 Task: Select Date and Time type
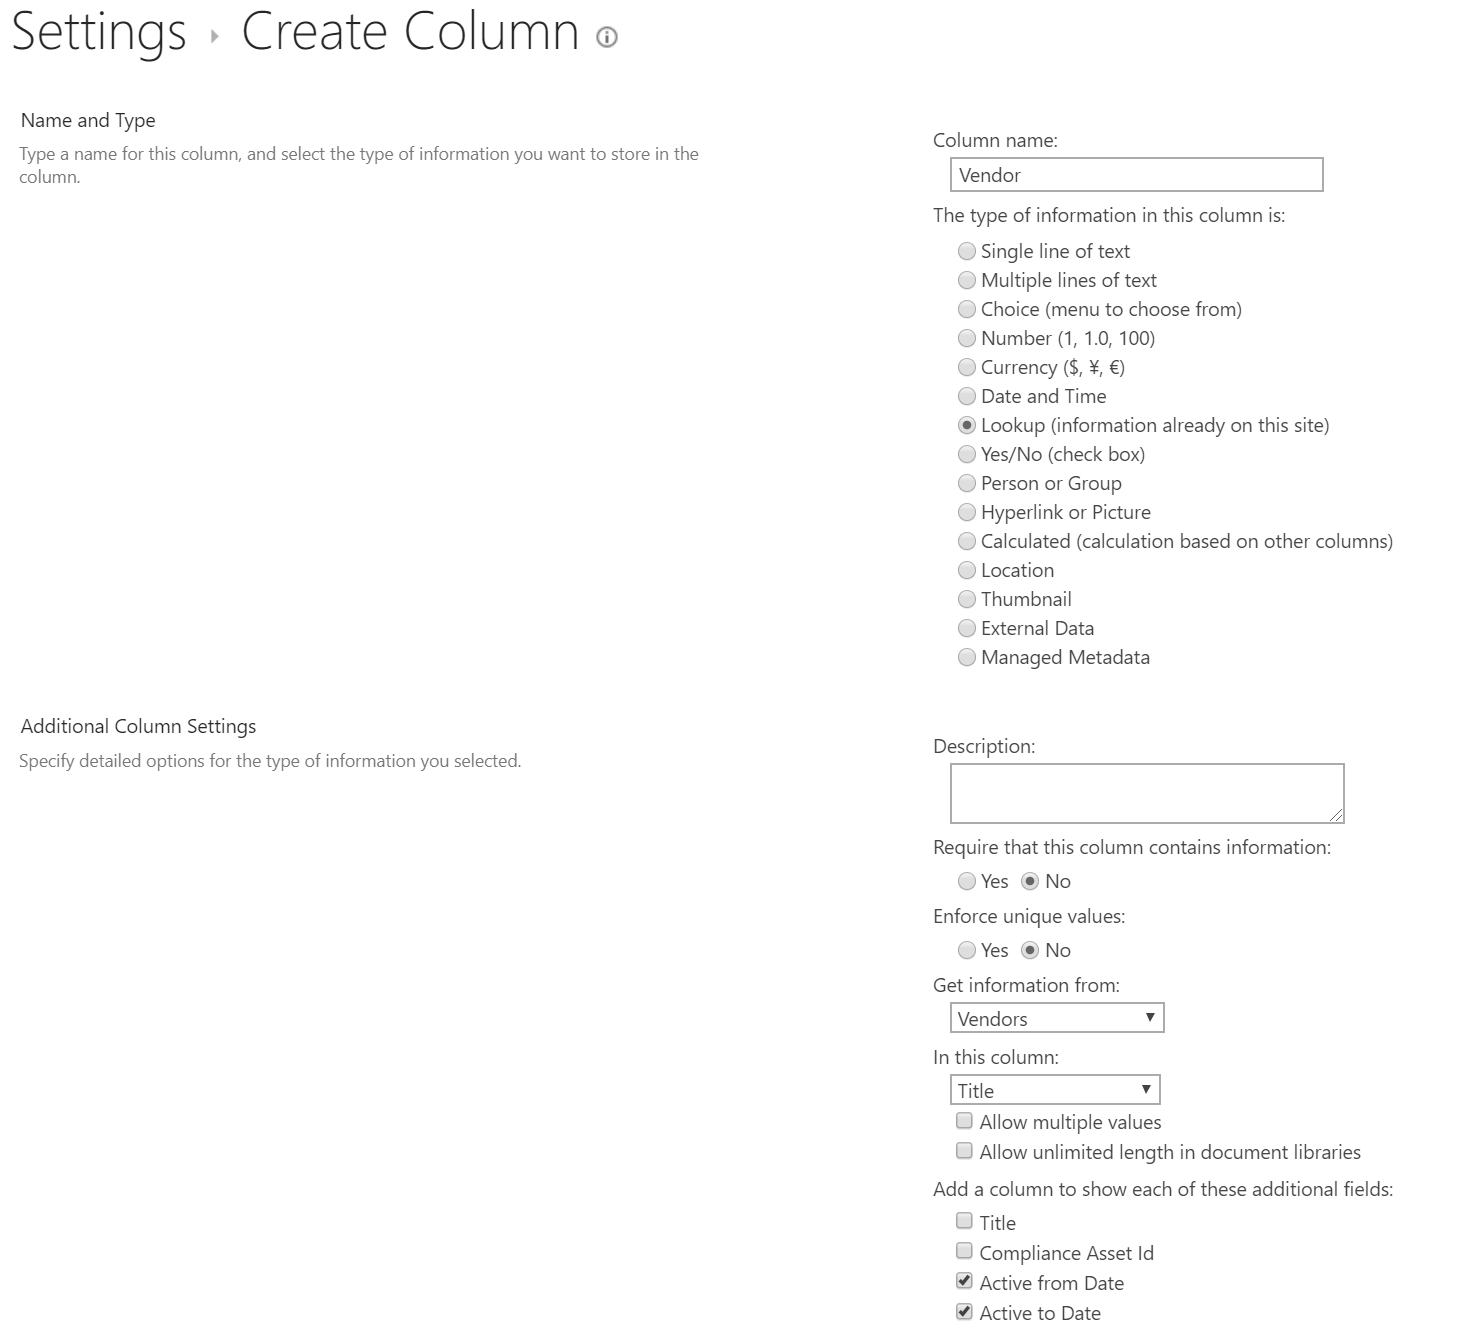pyautogui.click(x=966, y=396)
